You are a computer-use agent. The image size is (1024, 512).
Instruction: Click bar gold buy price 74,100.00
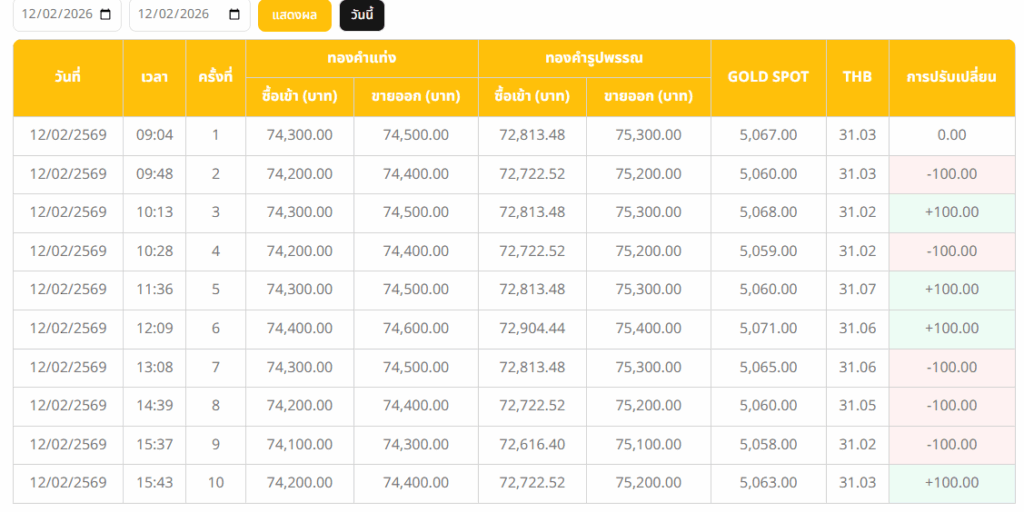[x=300, y=444]
